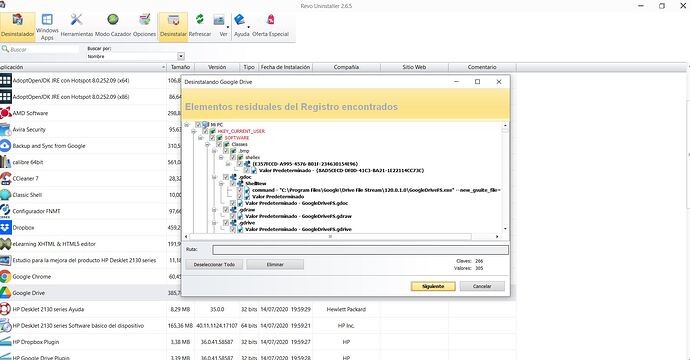Select eLearning XHTML & HTML5 editor icon
Image resolution: width=690 pixels, height=360 pixels.
pos(5,244)
